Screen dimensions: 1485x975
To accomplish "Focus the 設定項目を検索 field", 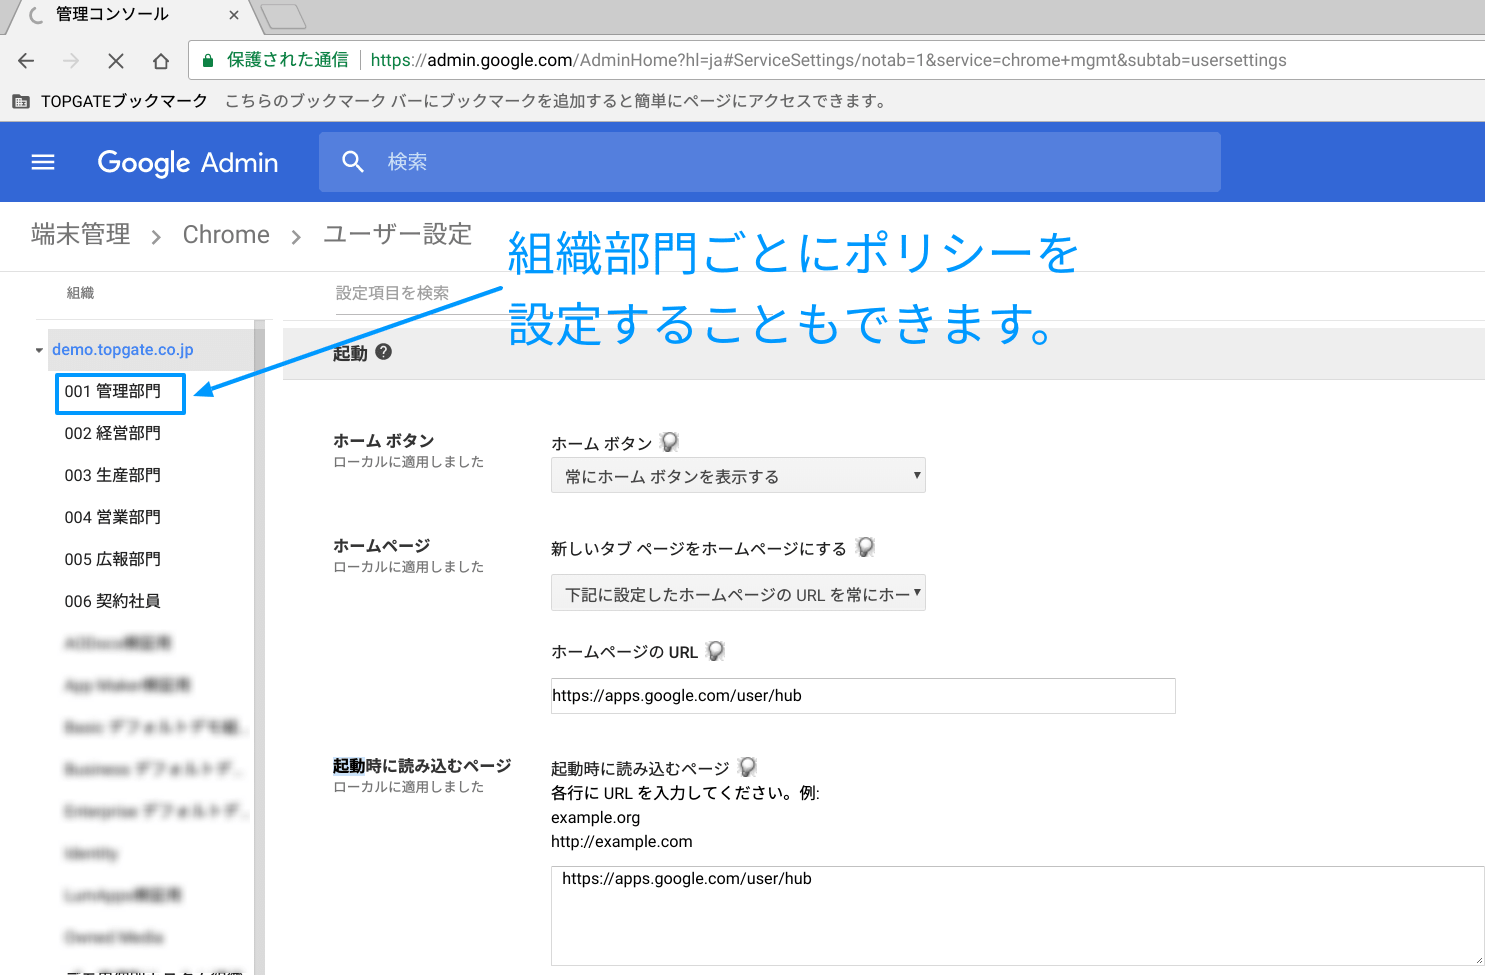I will click(392, 293).
